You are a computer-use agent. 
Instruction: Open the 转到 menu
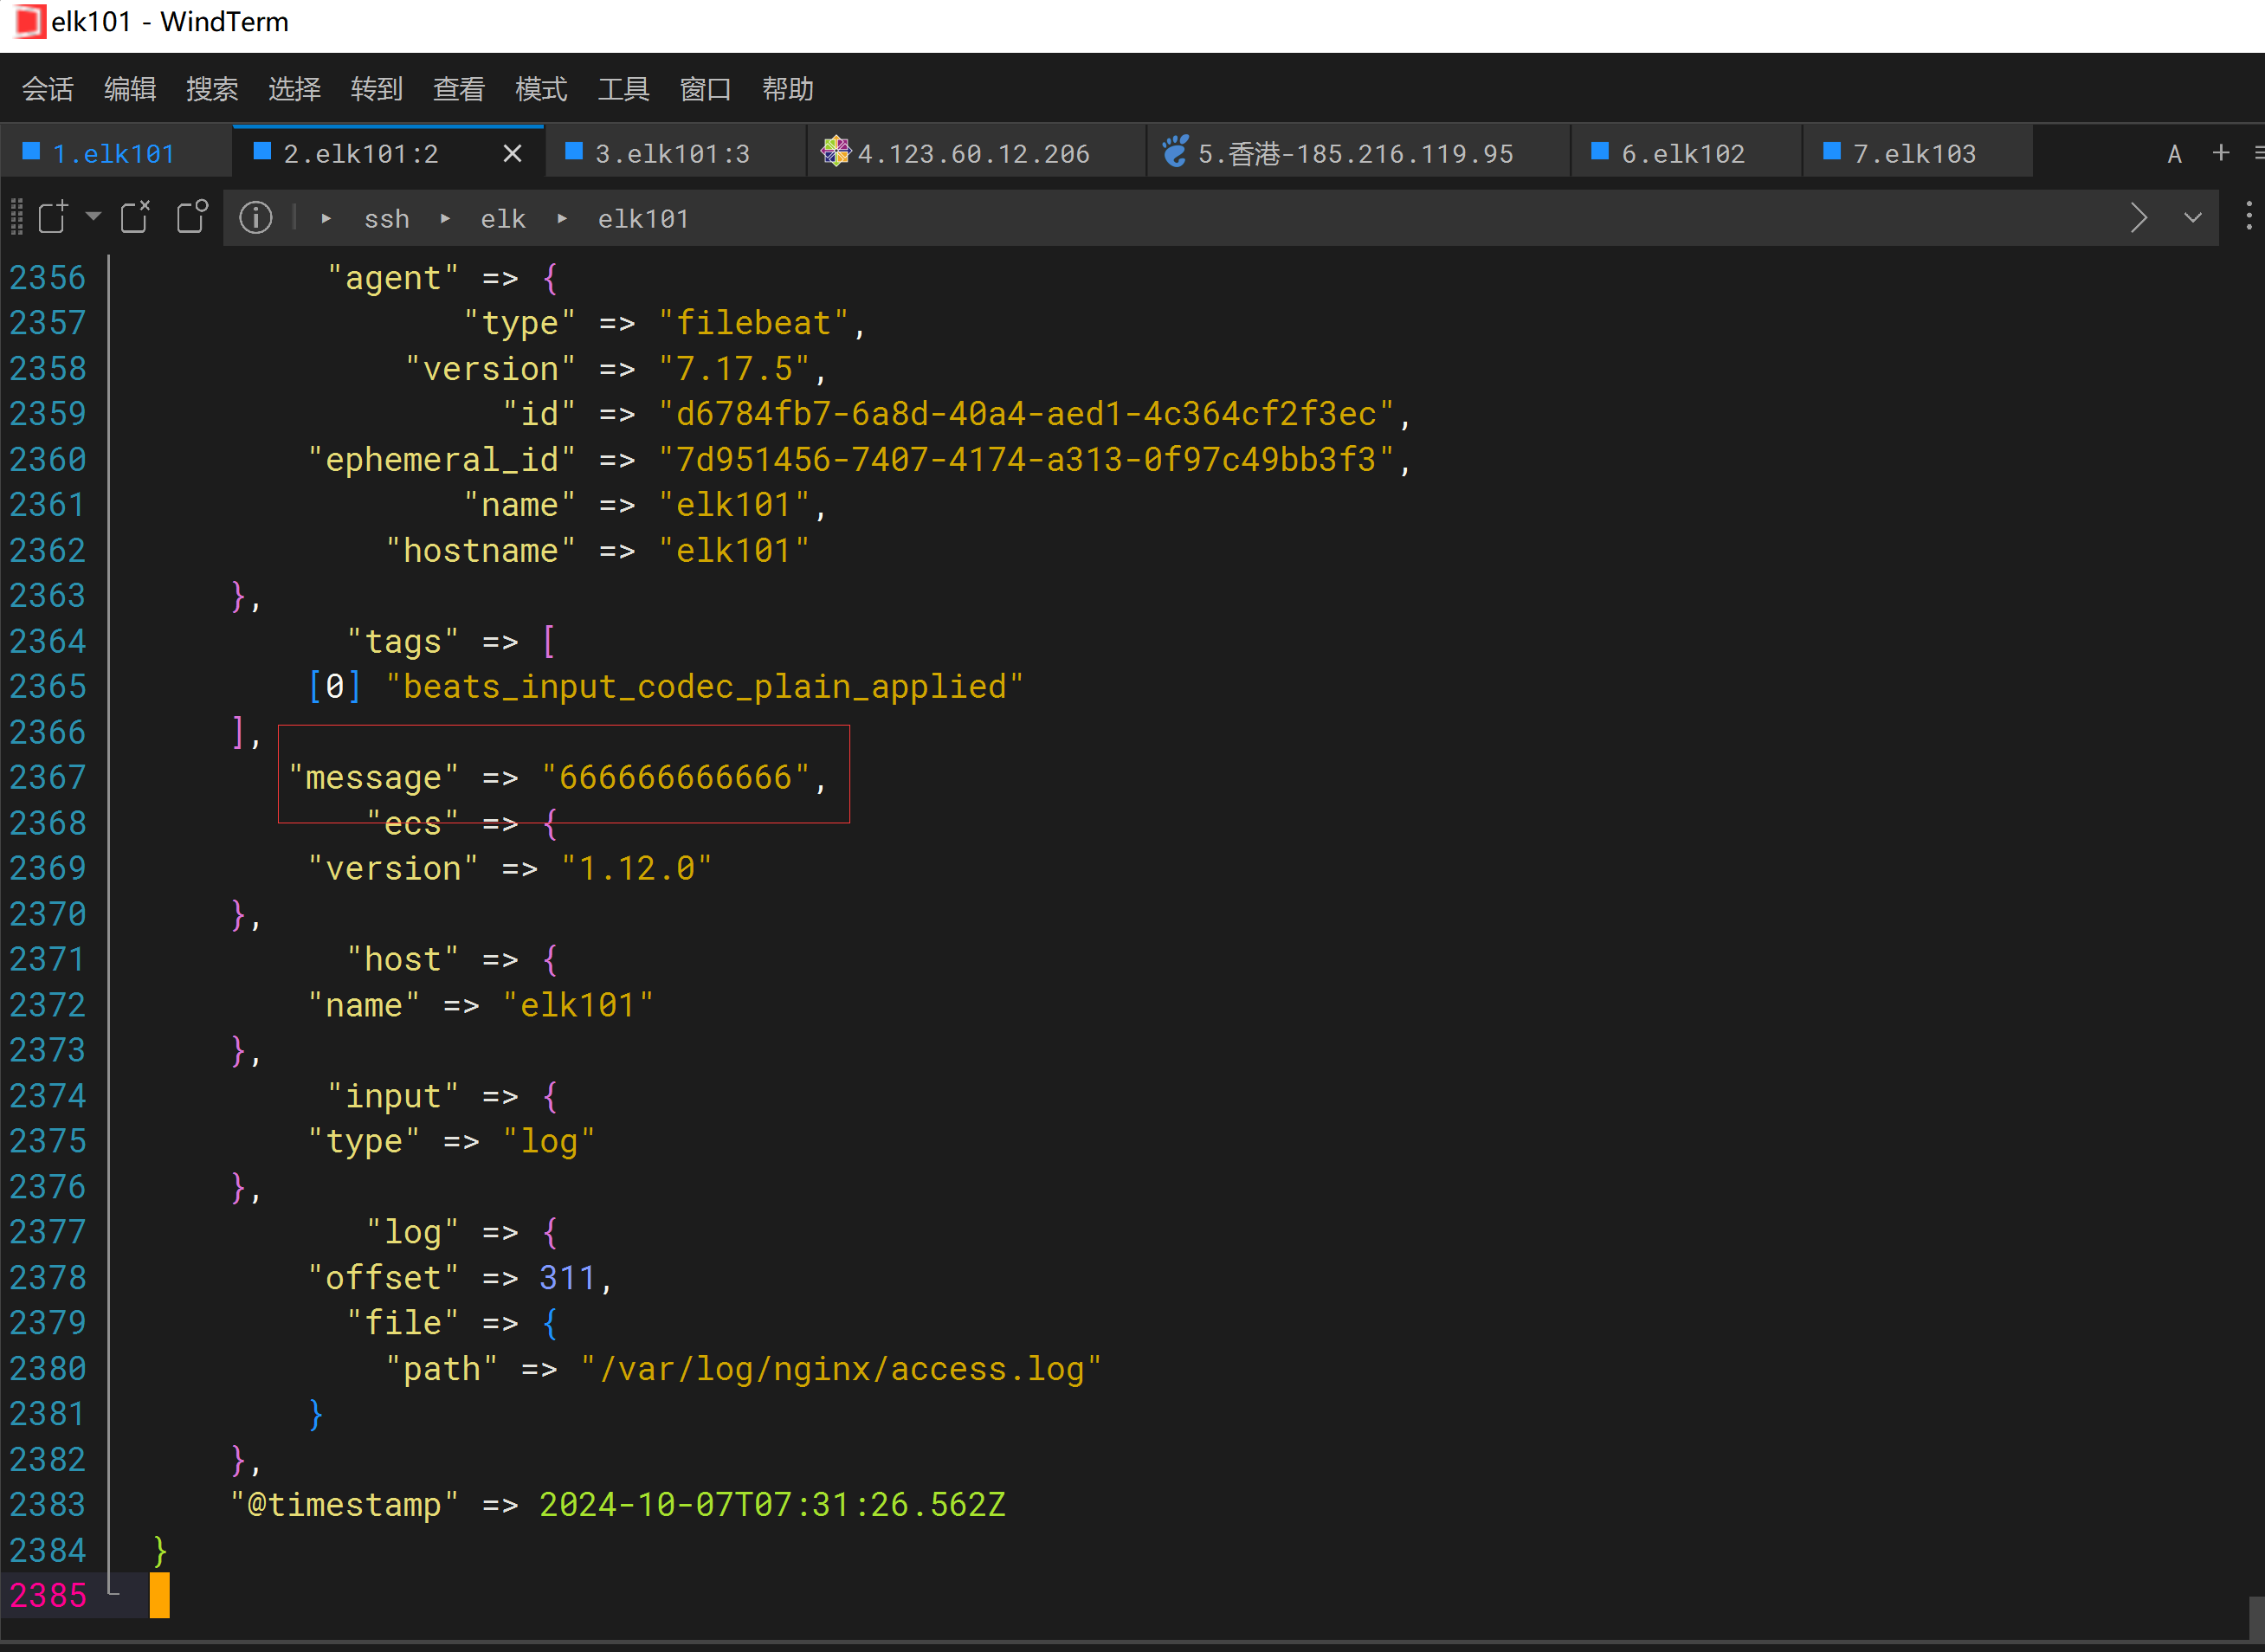376,89
